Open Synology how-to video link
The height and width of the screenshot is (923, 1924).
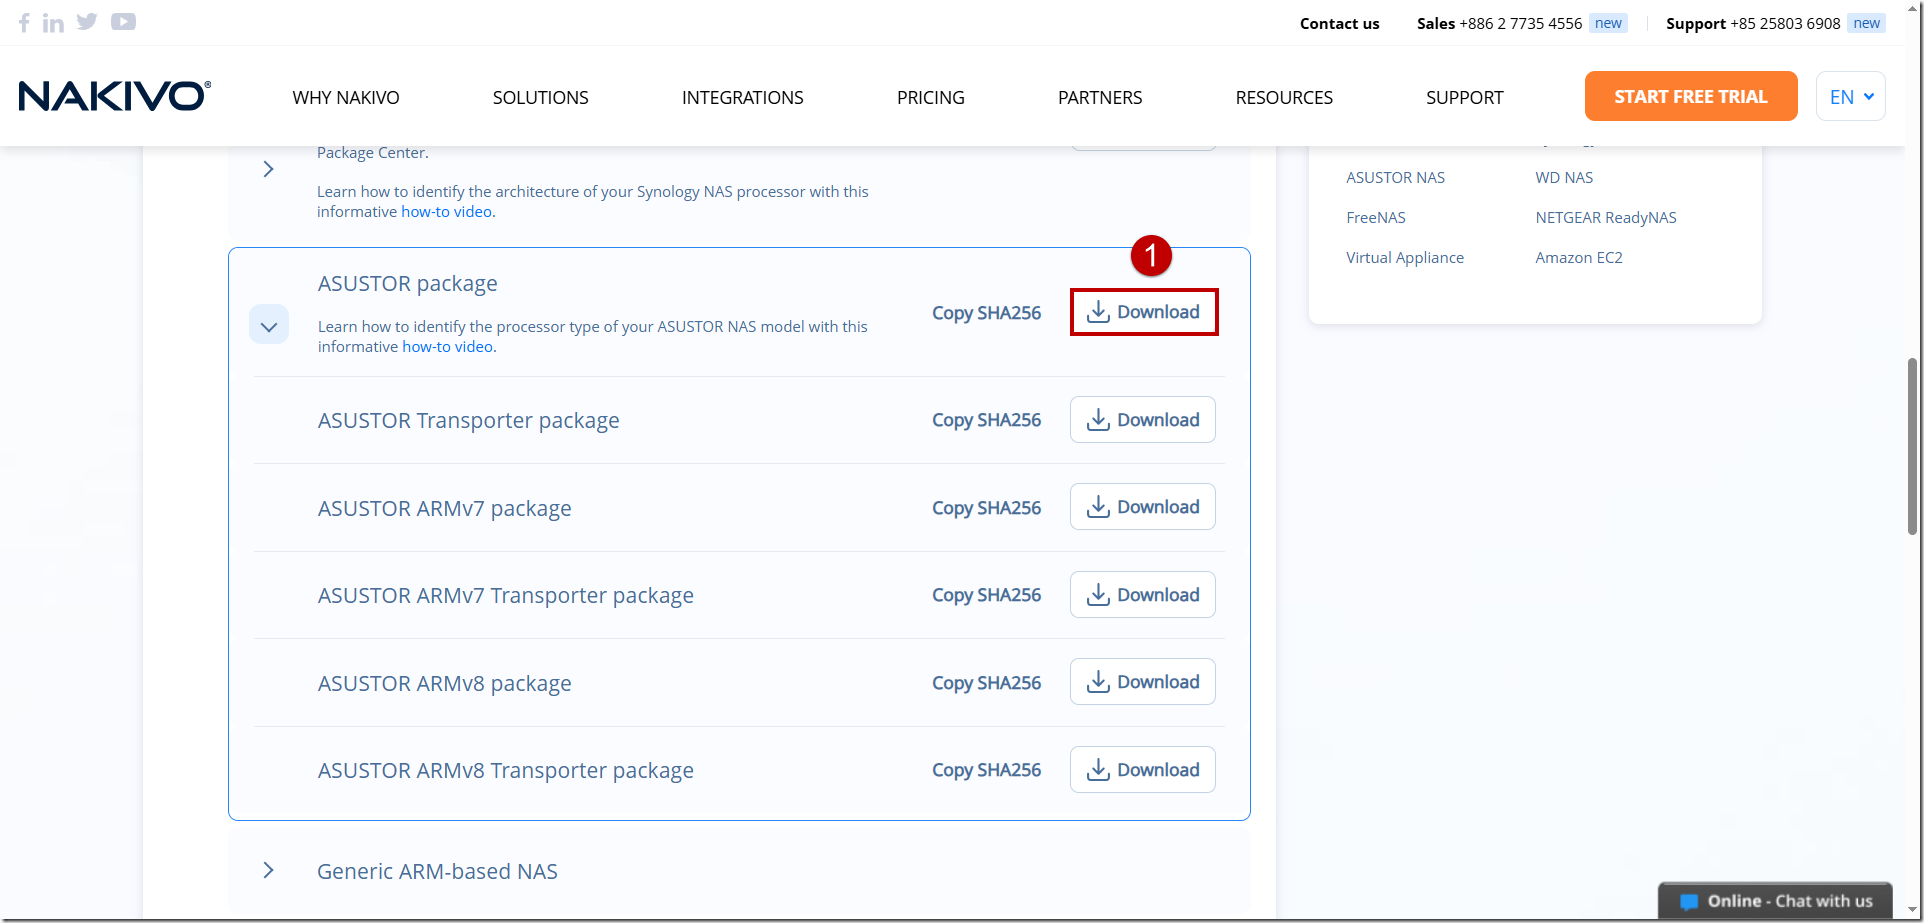coord(446,212)
